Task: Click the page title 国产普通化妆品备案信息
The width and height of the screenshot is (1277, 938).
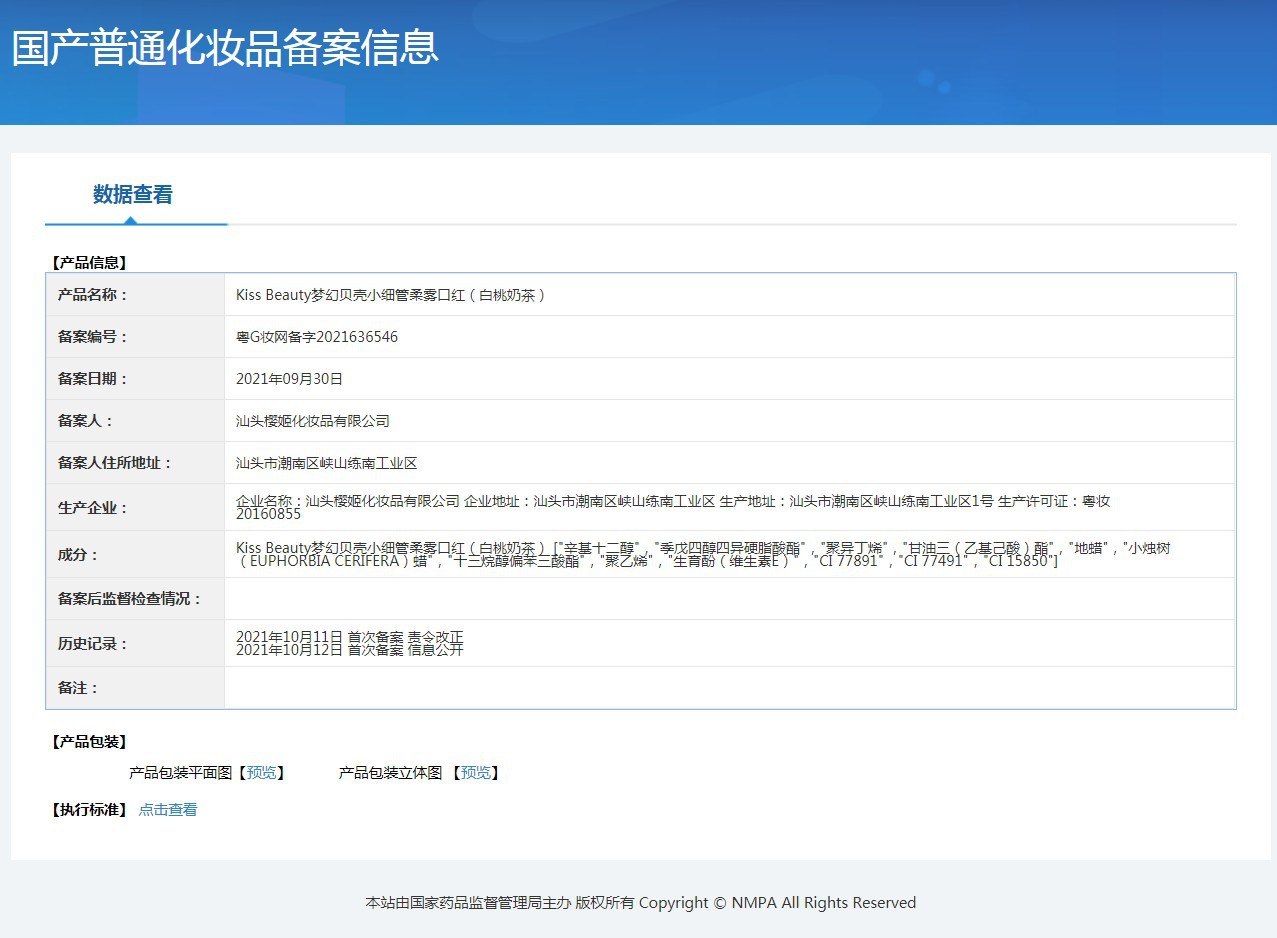Action: tap(225, 48)
